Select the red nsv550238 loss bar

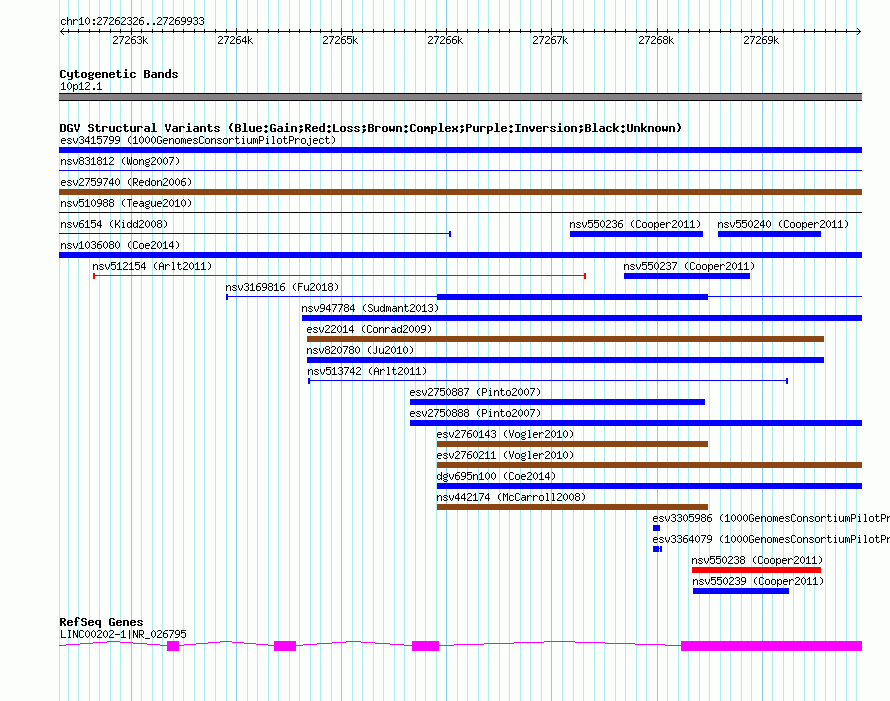coord(756,570)
